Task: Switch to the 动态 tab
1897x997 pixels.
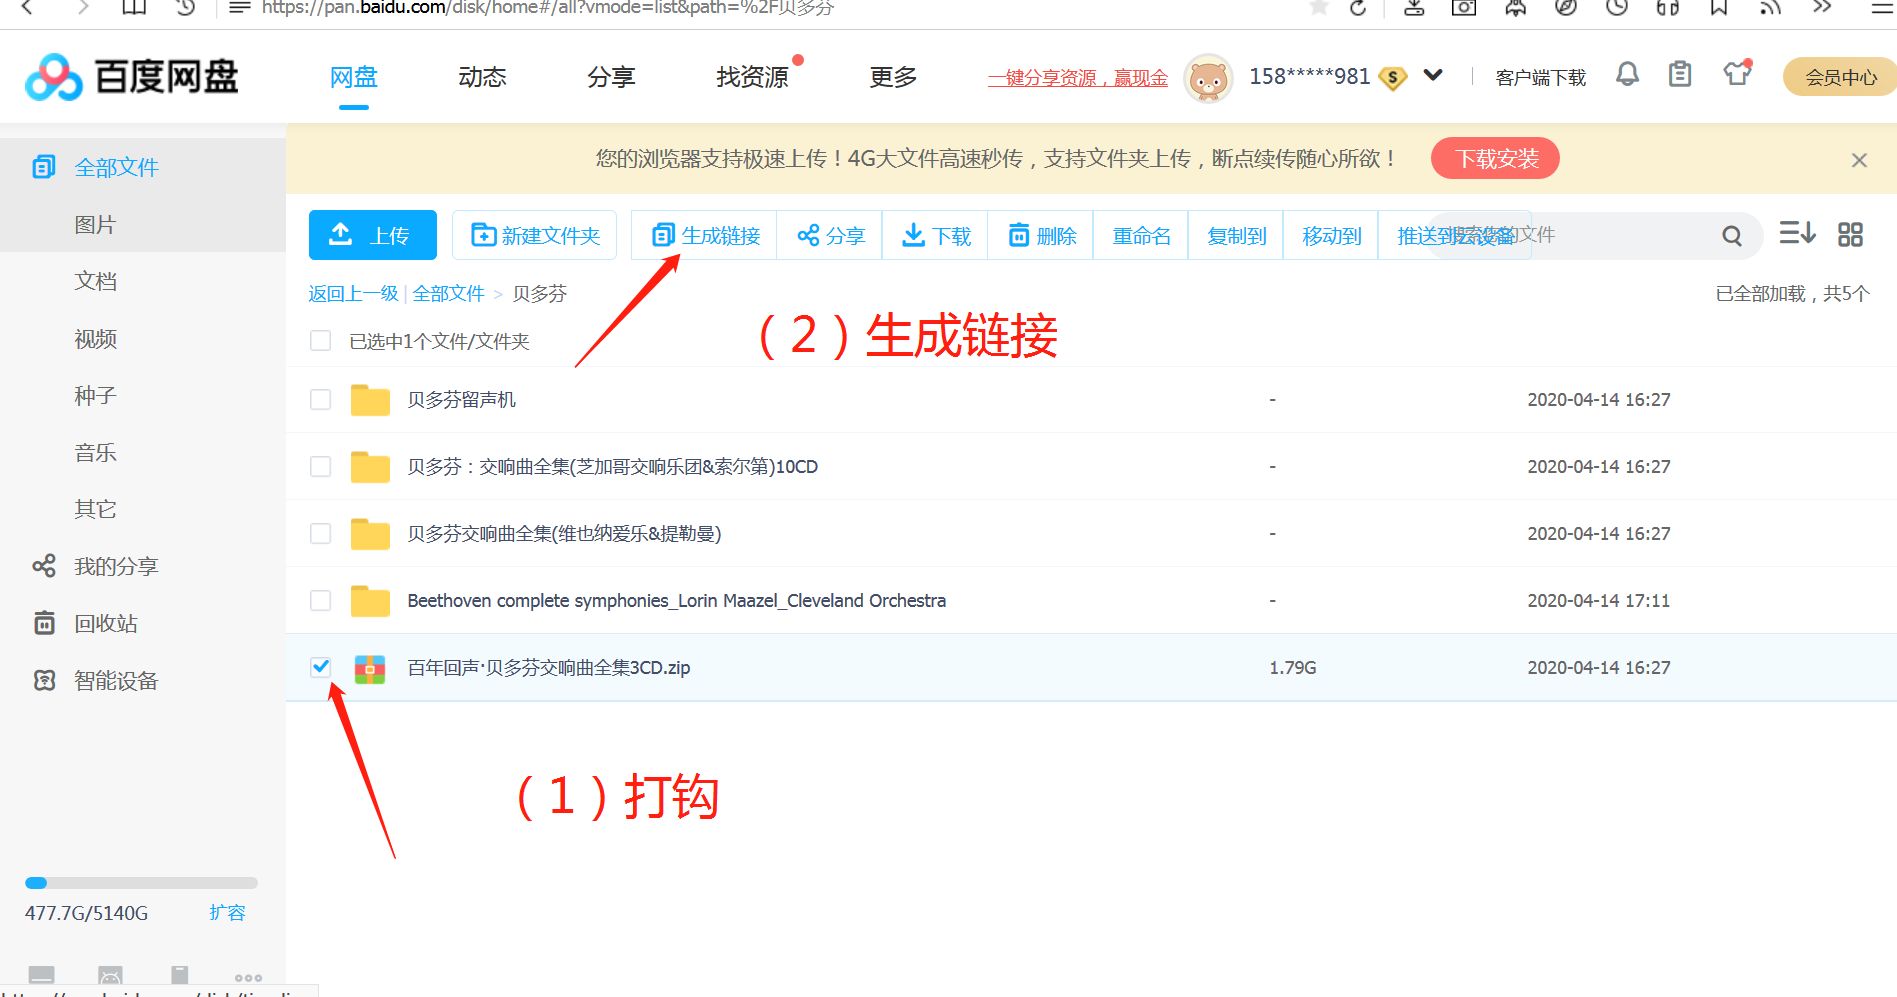Action: [482, 77]
